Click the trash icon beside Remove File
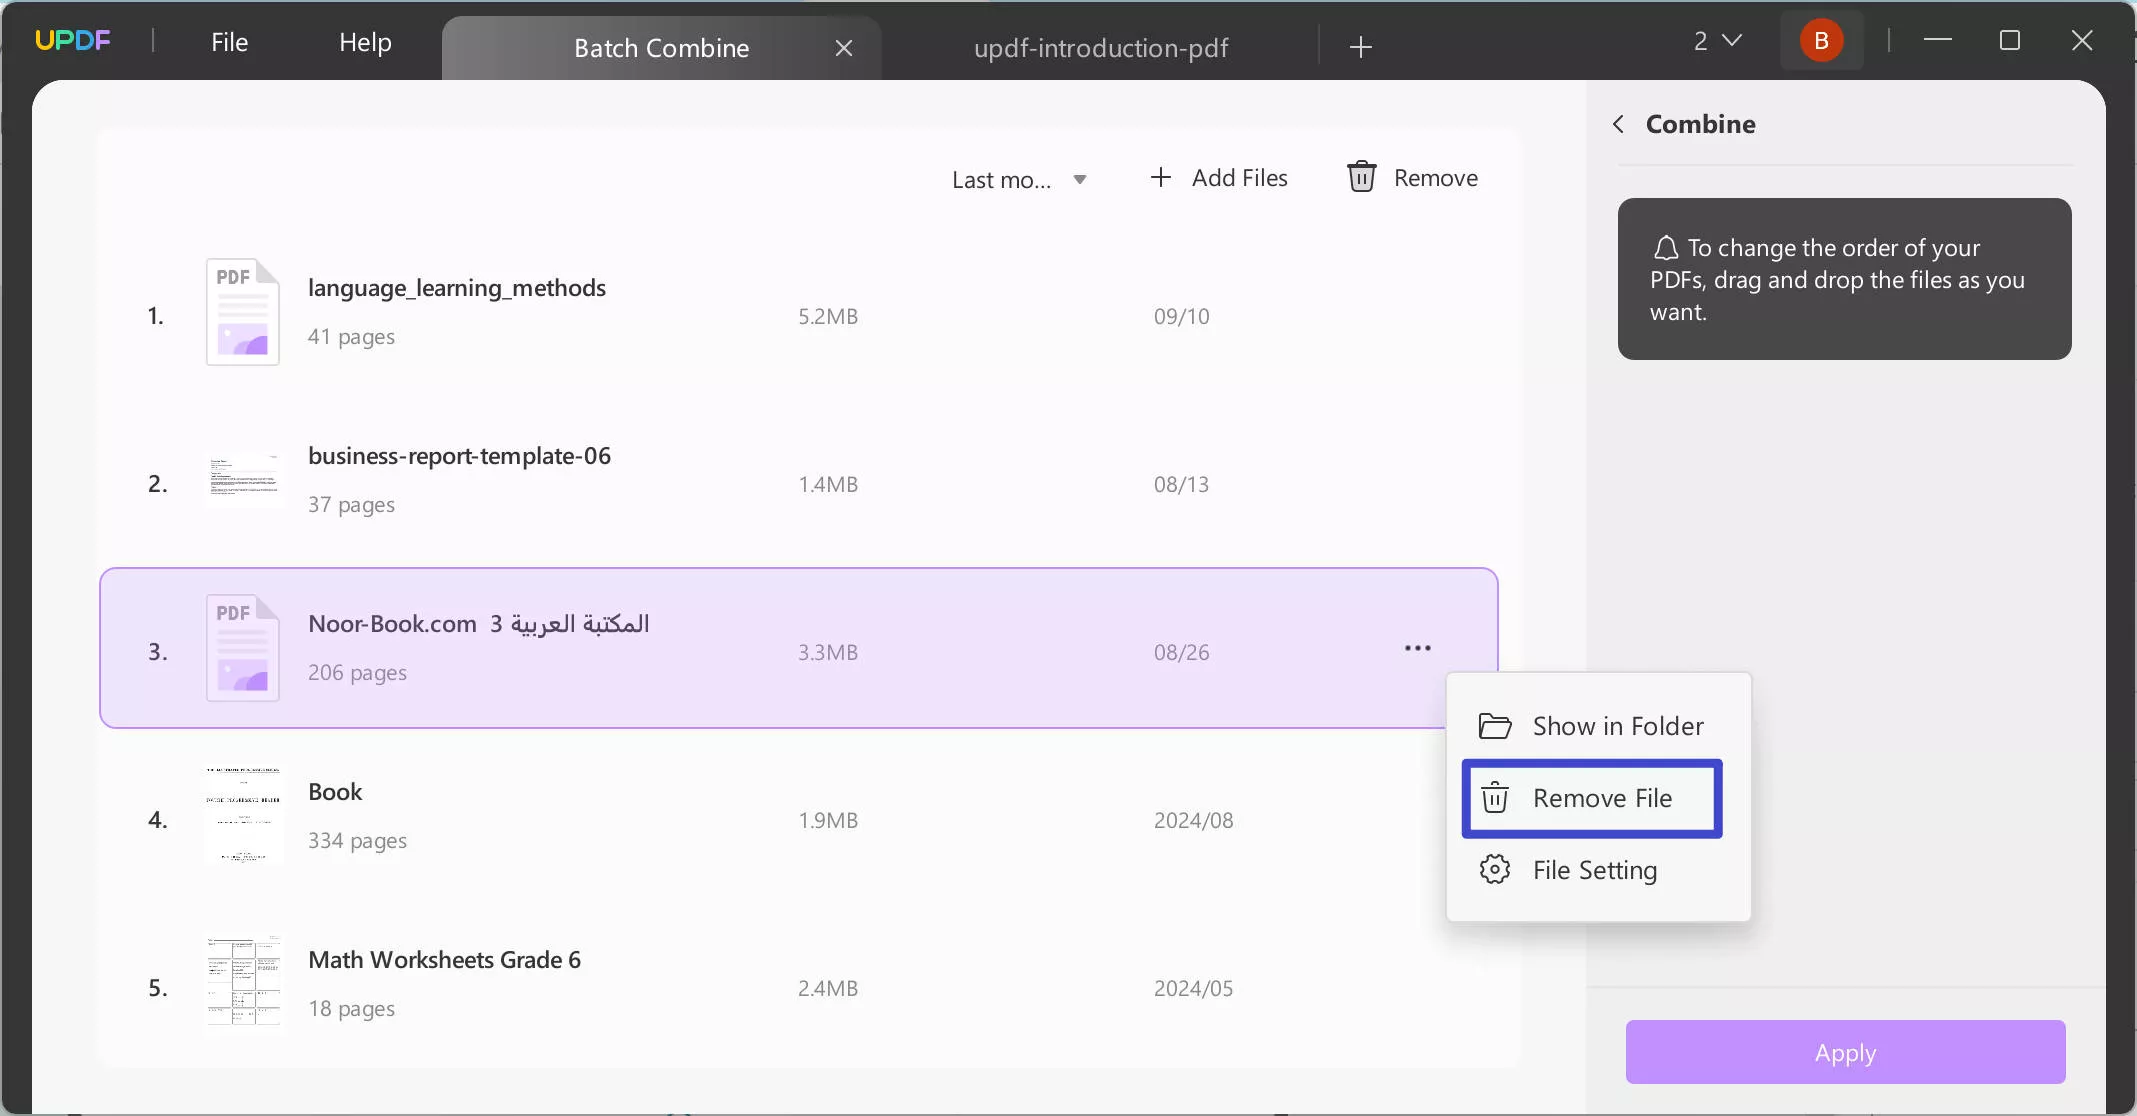Viewport: 2137px width, 1116px height. [1494, 798]
